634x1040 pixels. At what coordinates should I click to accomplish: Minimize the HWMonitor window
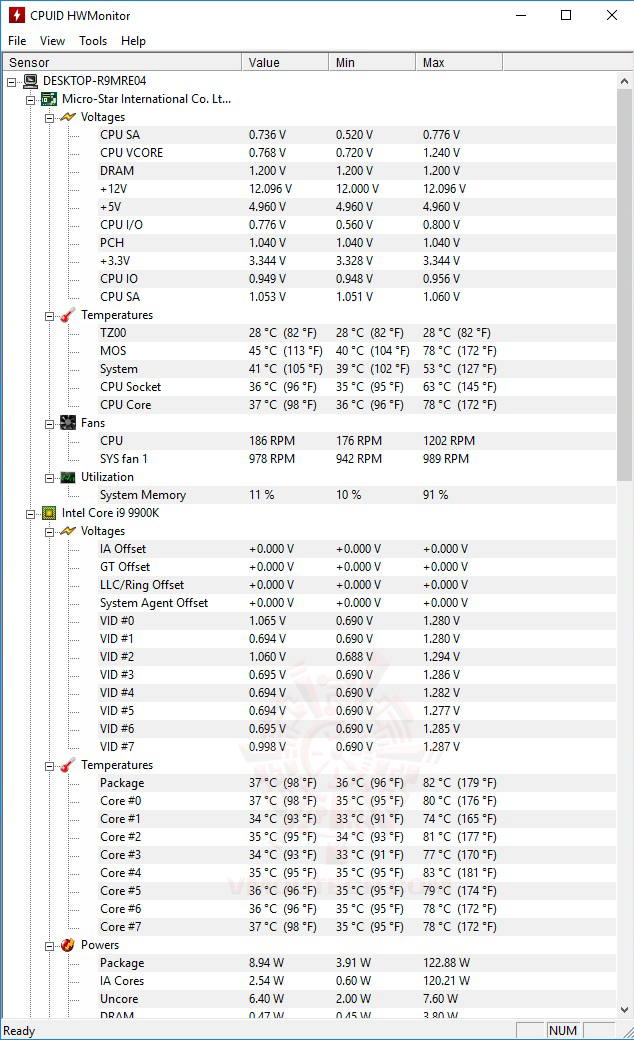[x=521, y=15]
